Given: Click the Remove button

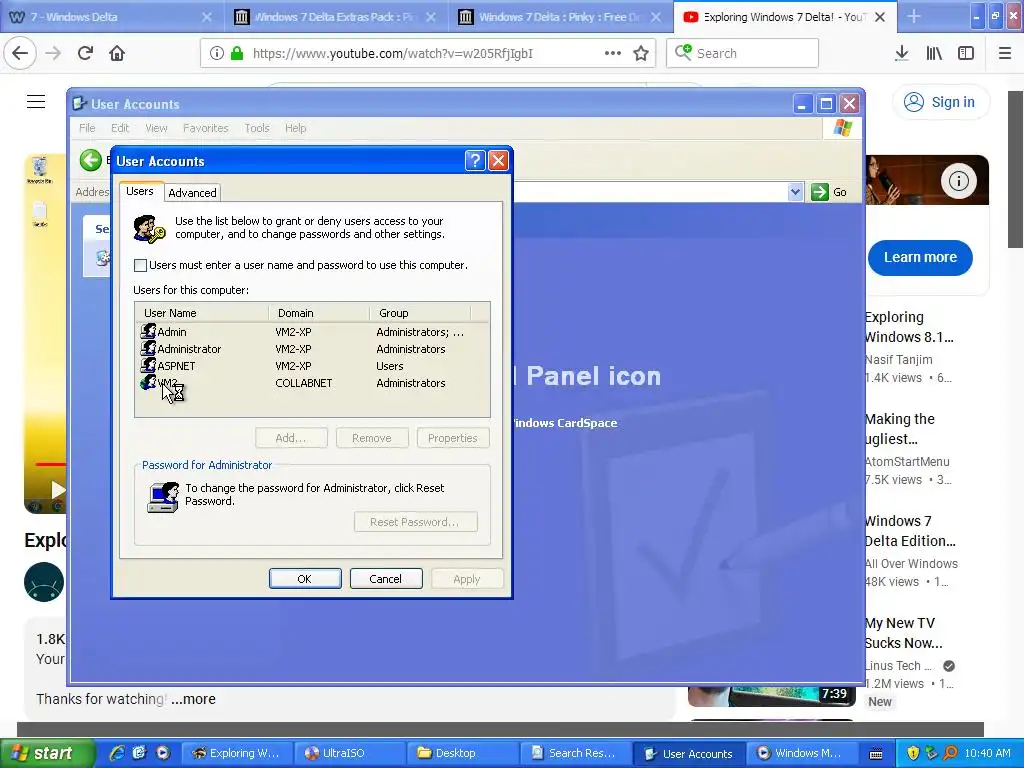Looking at the screenshot, I should coord(372,438).
